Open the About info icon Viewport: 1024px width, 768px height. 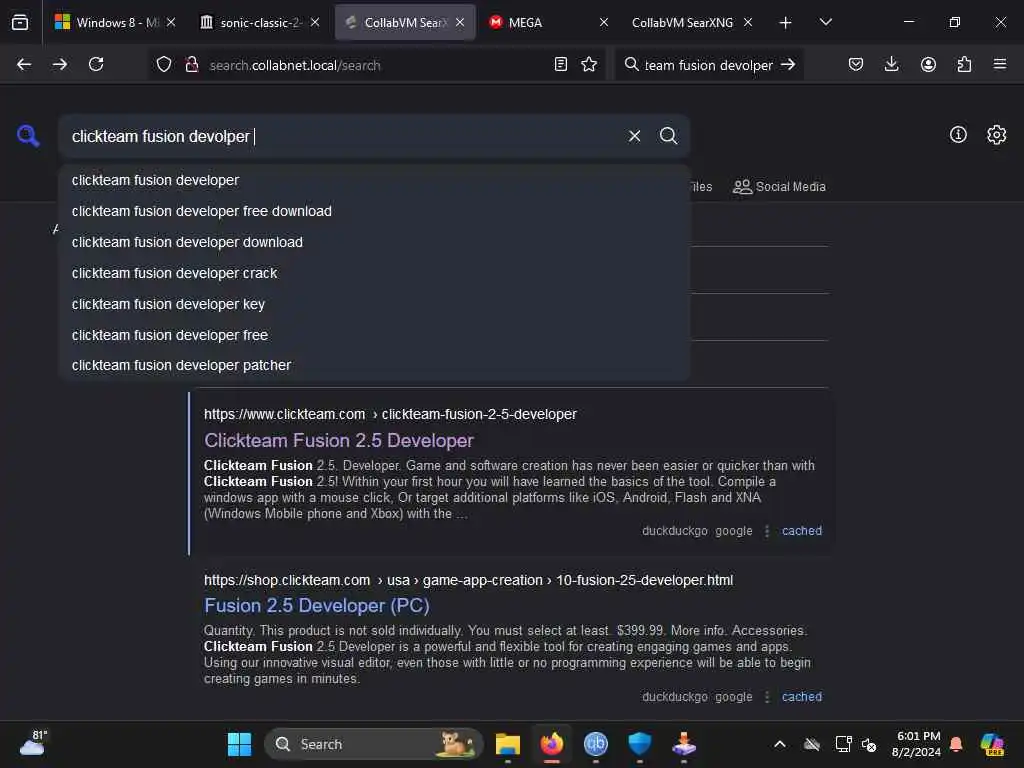coord(957,135)
